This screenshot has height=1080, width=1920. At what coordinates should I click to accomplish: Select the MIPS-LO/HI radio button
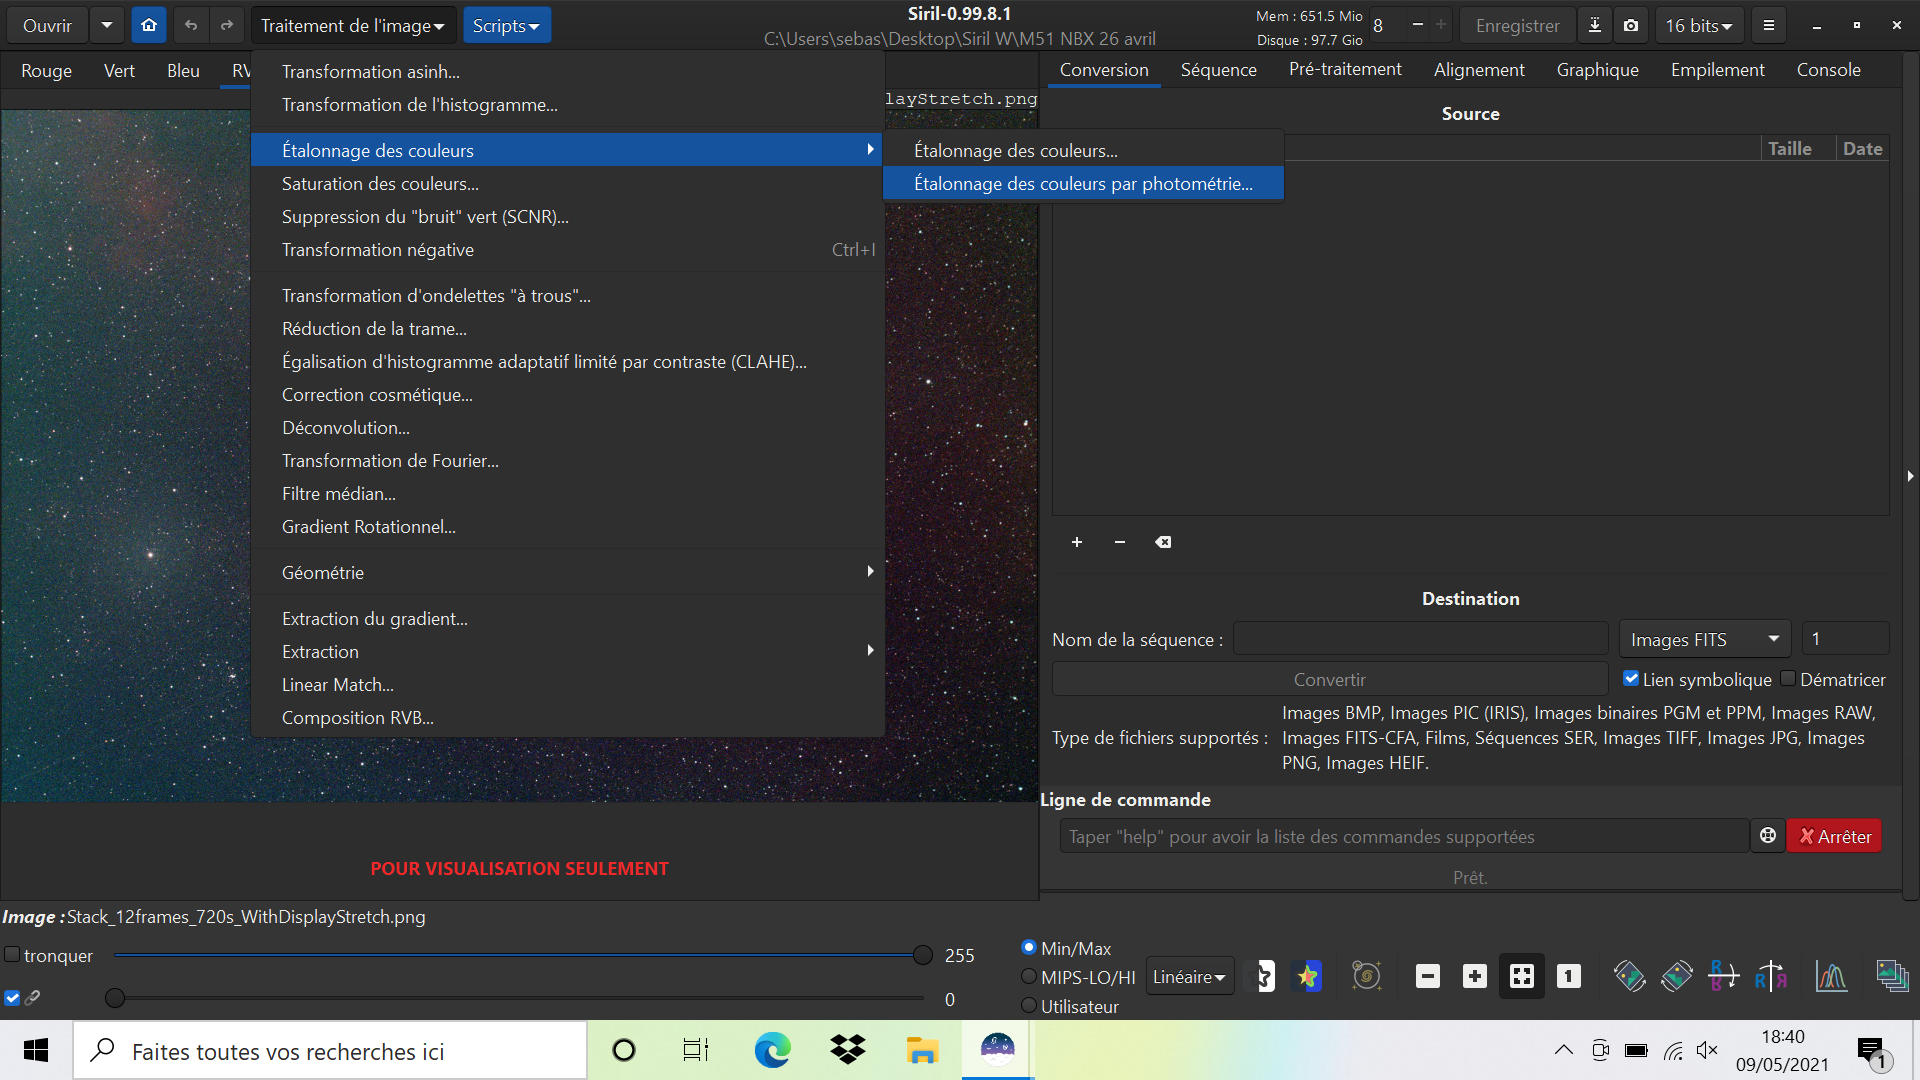coord(1028,976)
